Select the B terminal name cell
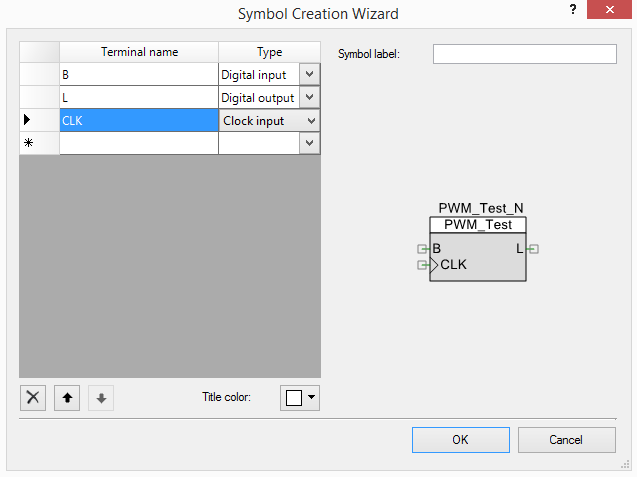Screen dimensions: 637x477 tap(139, 74)
